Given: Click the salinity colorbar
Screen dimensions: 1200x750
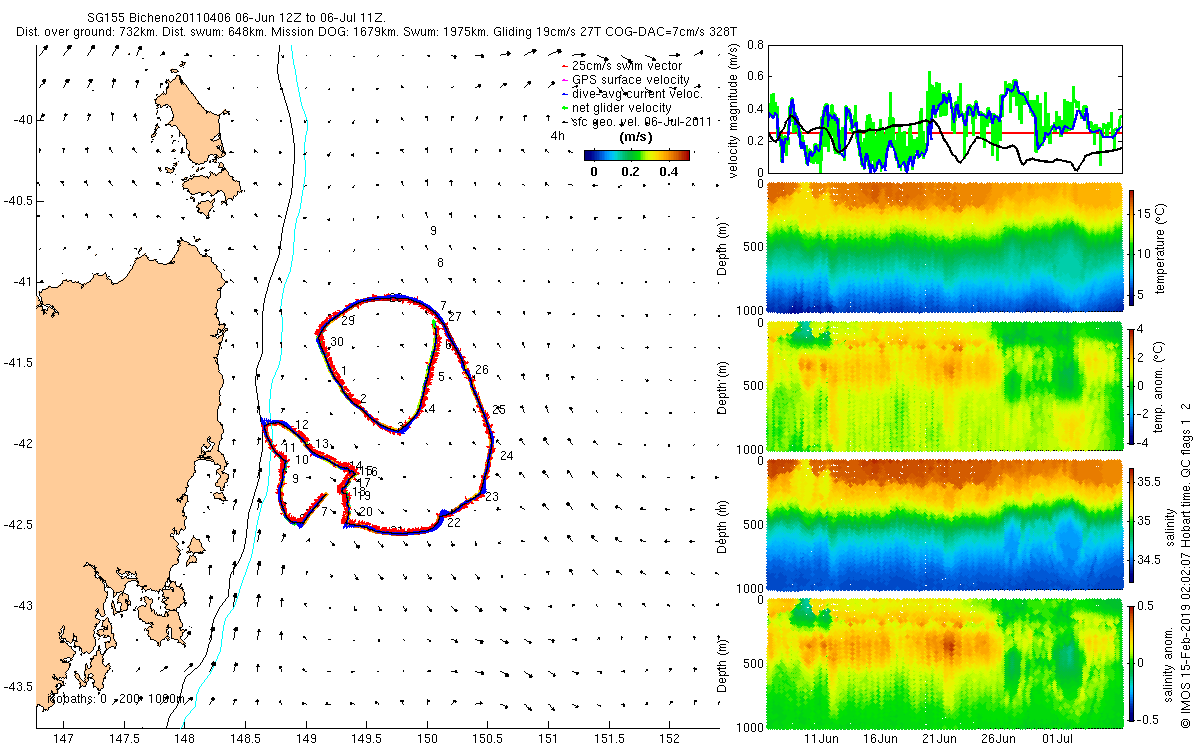Looking at the screenshot, I should (1131, 523).
